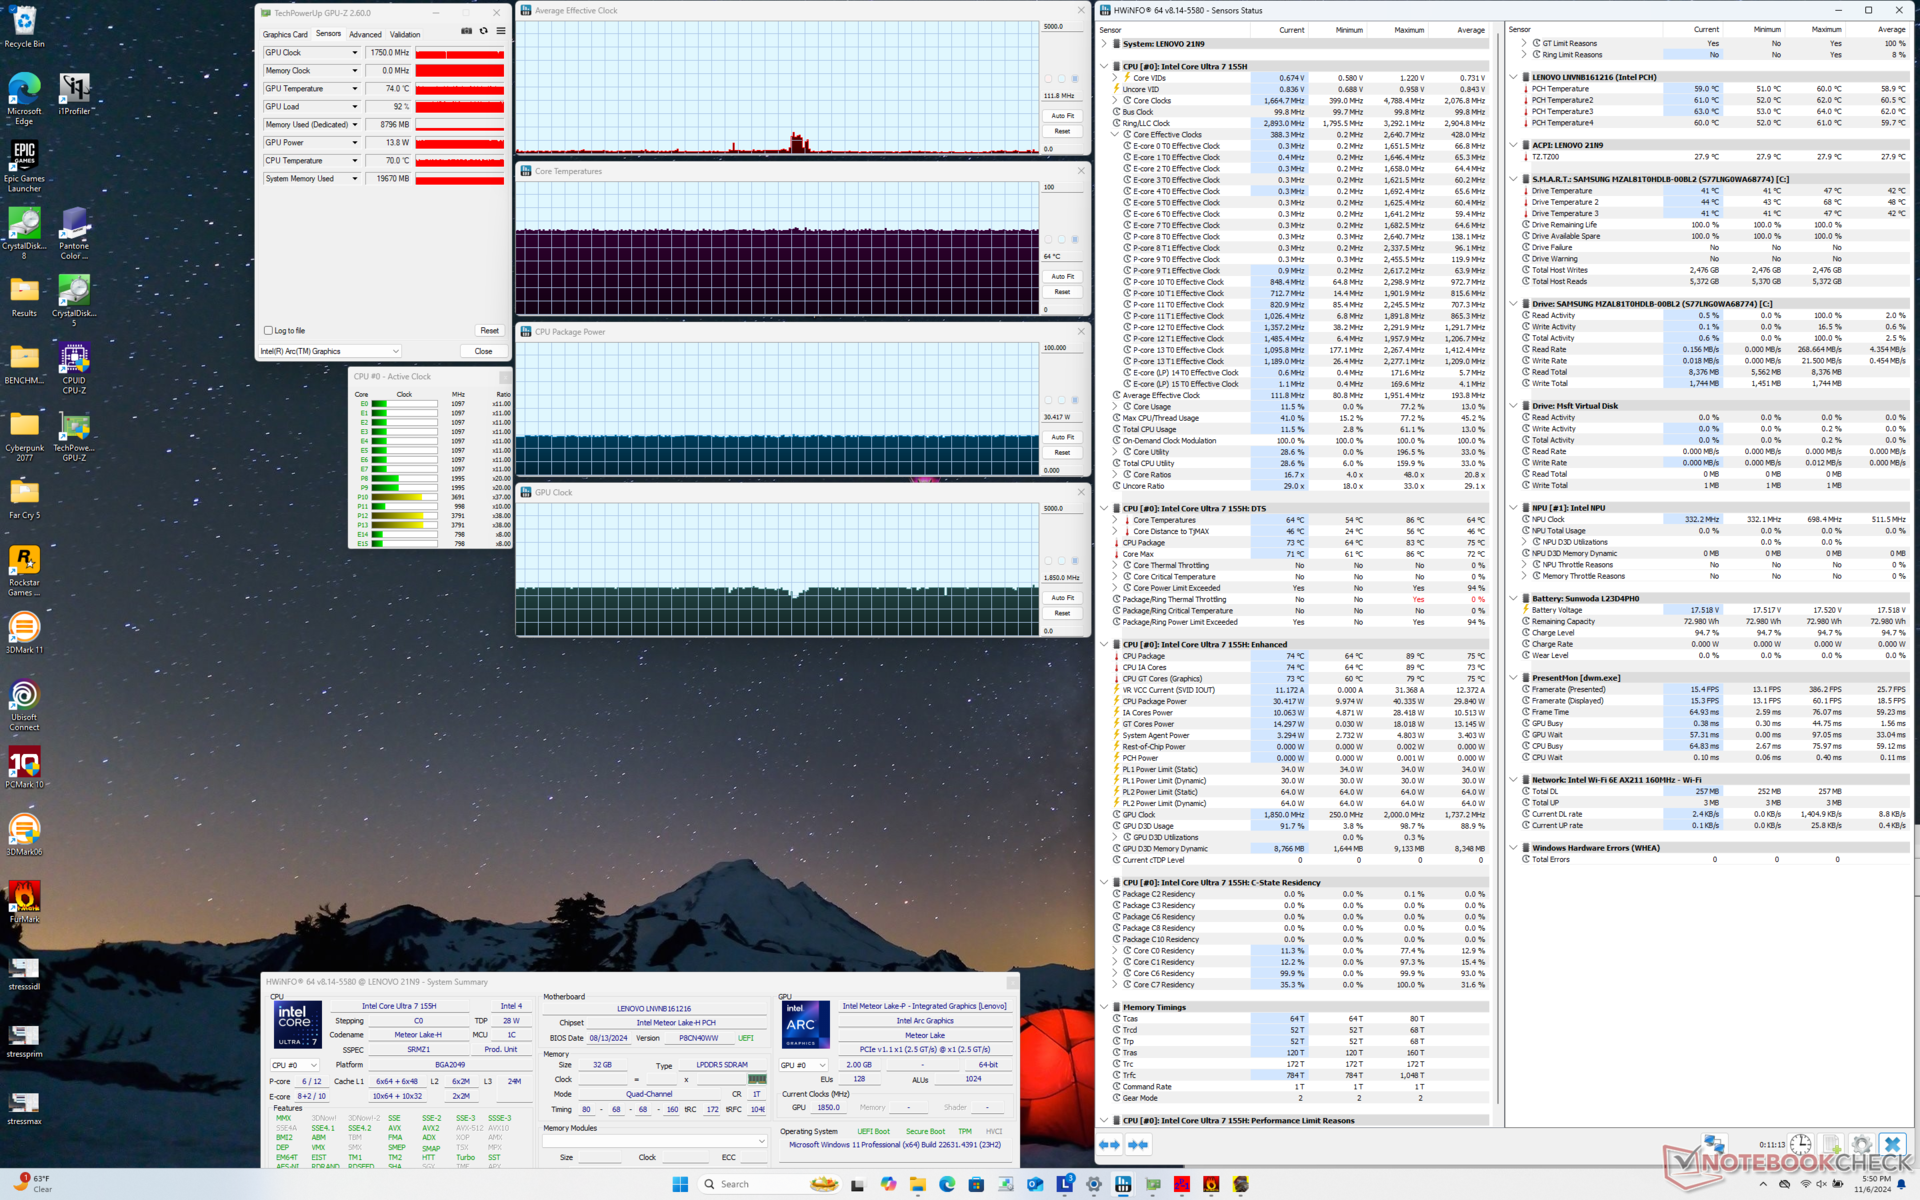Click the blue X close sensors icon

click(1892, 1144)
